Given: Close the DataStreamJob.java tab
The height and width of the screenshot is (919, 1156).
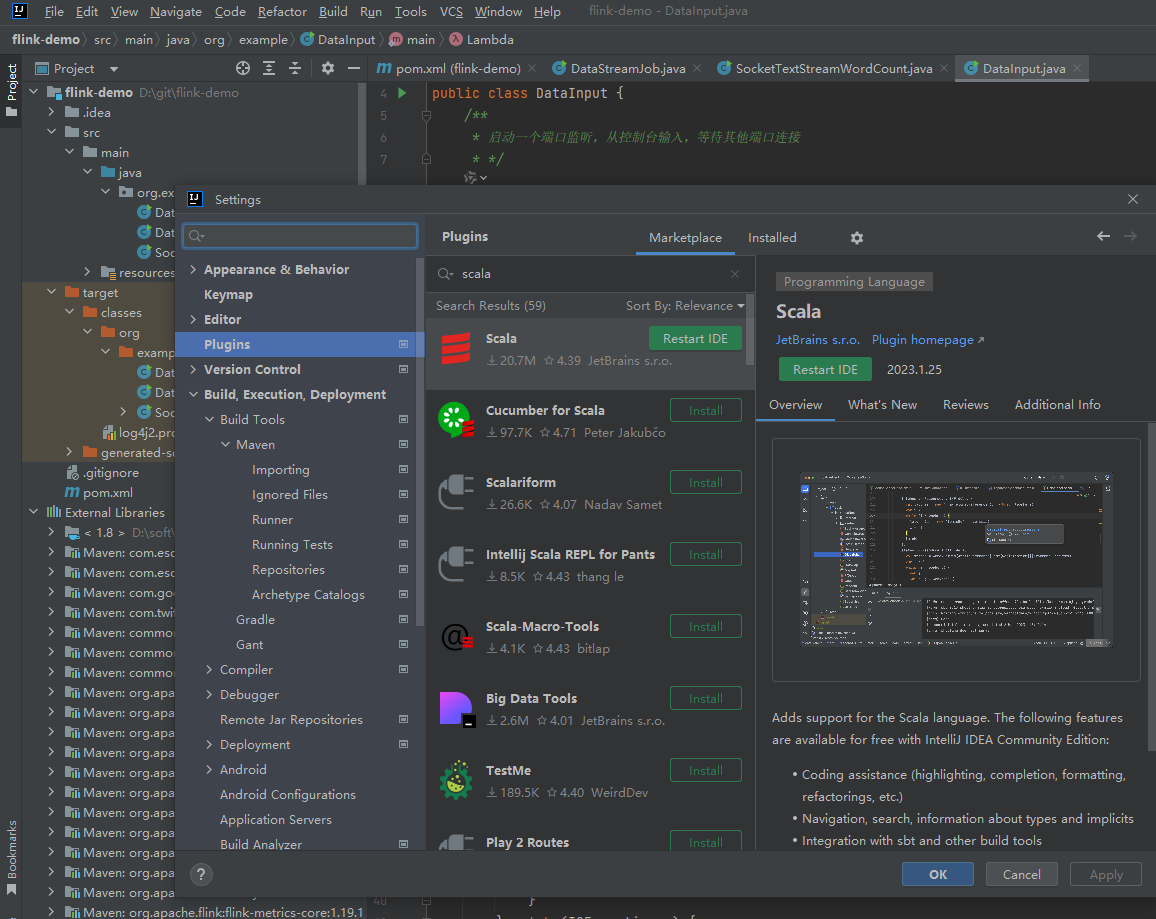Looking at the screenshot, I should (x=697, y=69).
